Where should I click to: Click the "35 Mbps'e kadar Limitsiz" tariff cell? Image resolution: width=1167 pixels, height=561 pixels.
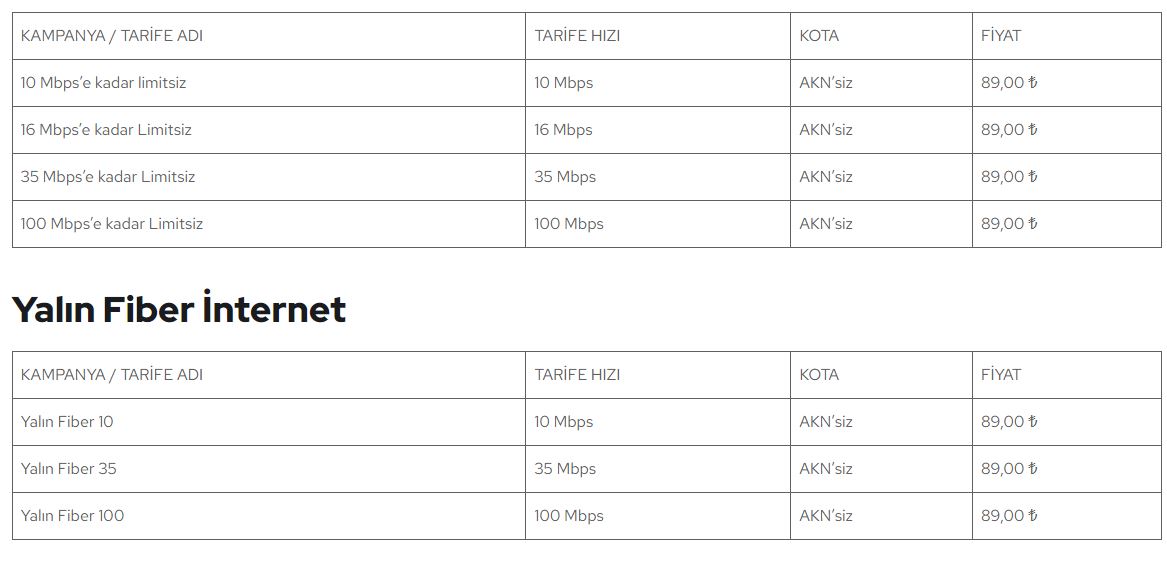(108, 176)
